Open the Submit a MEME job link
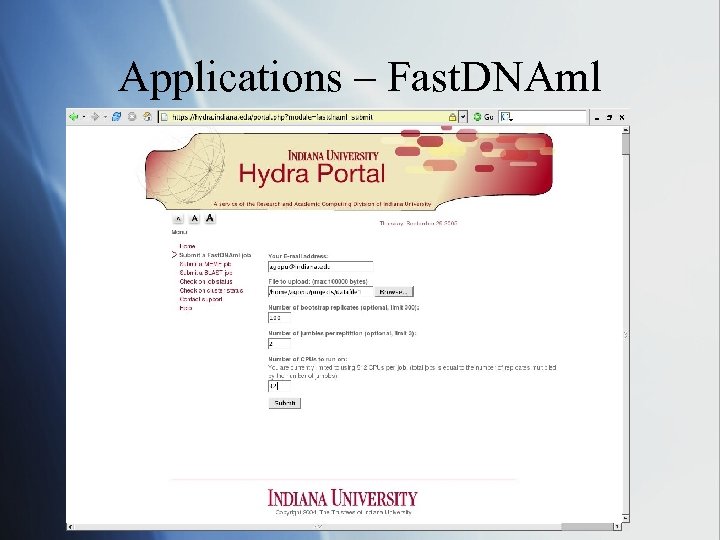Viewport: 720px width, 540px height. (x=205, y=264)
